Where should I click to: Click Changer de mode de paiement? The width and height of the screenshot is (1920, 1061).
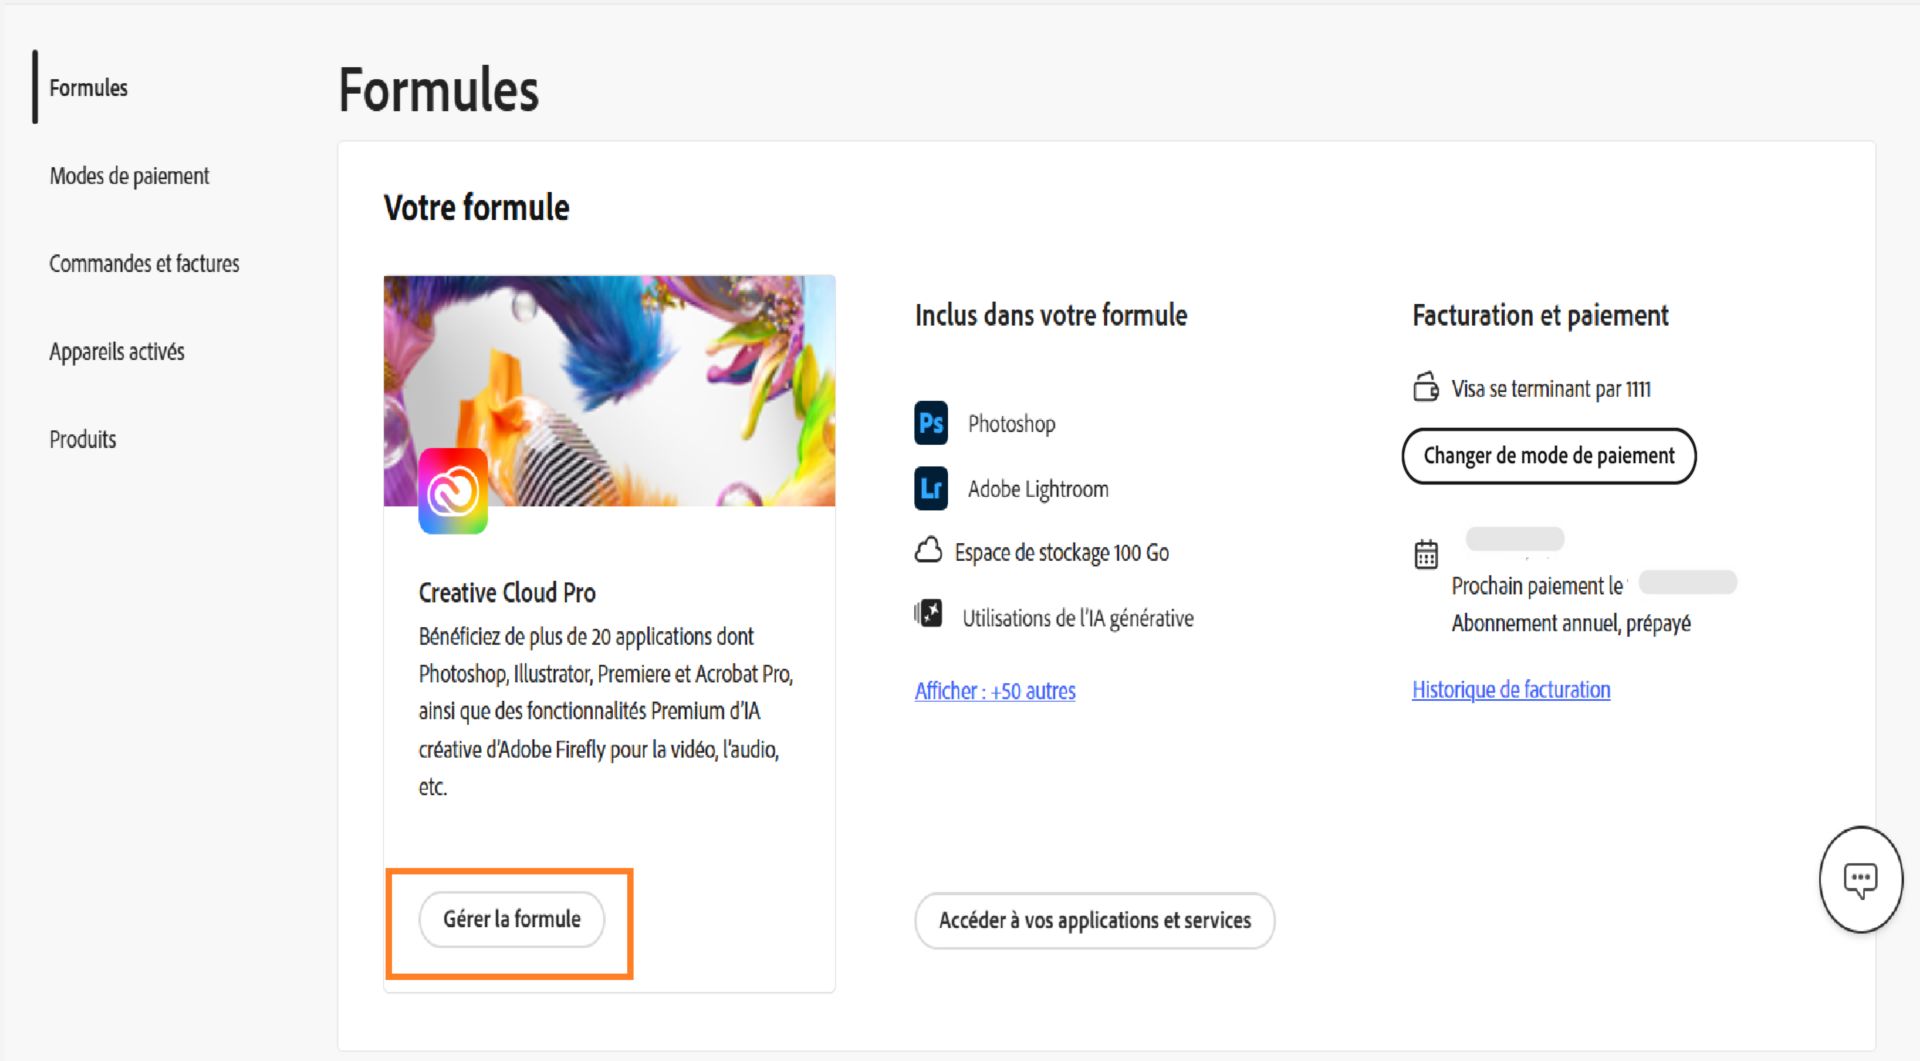(1548, 456)
